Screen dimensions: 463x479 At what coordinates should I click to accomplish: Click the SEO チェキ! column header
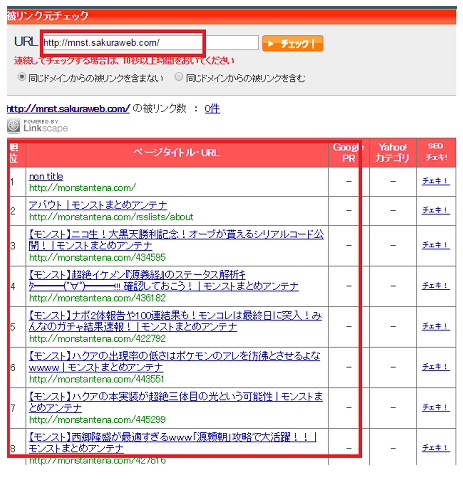coord(436,153)
